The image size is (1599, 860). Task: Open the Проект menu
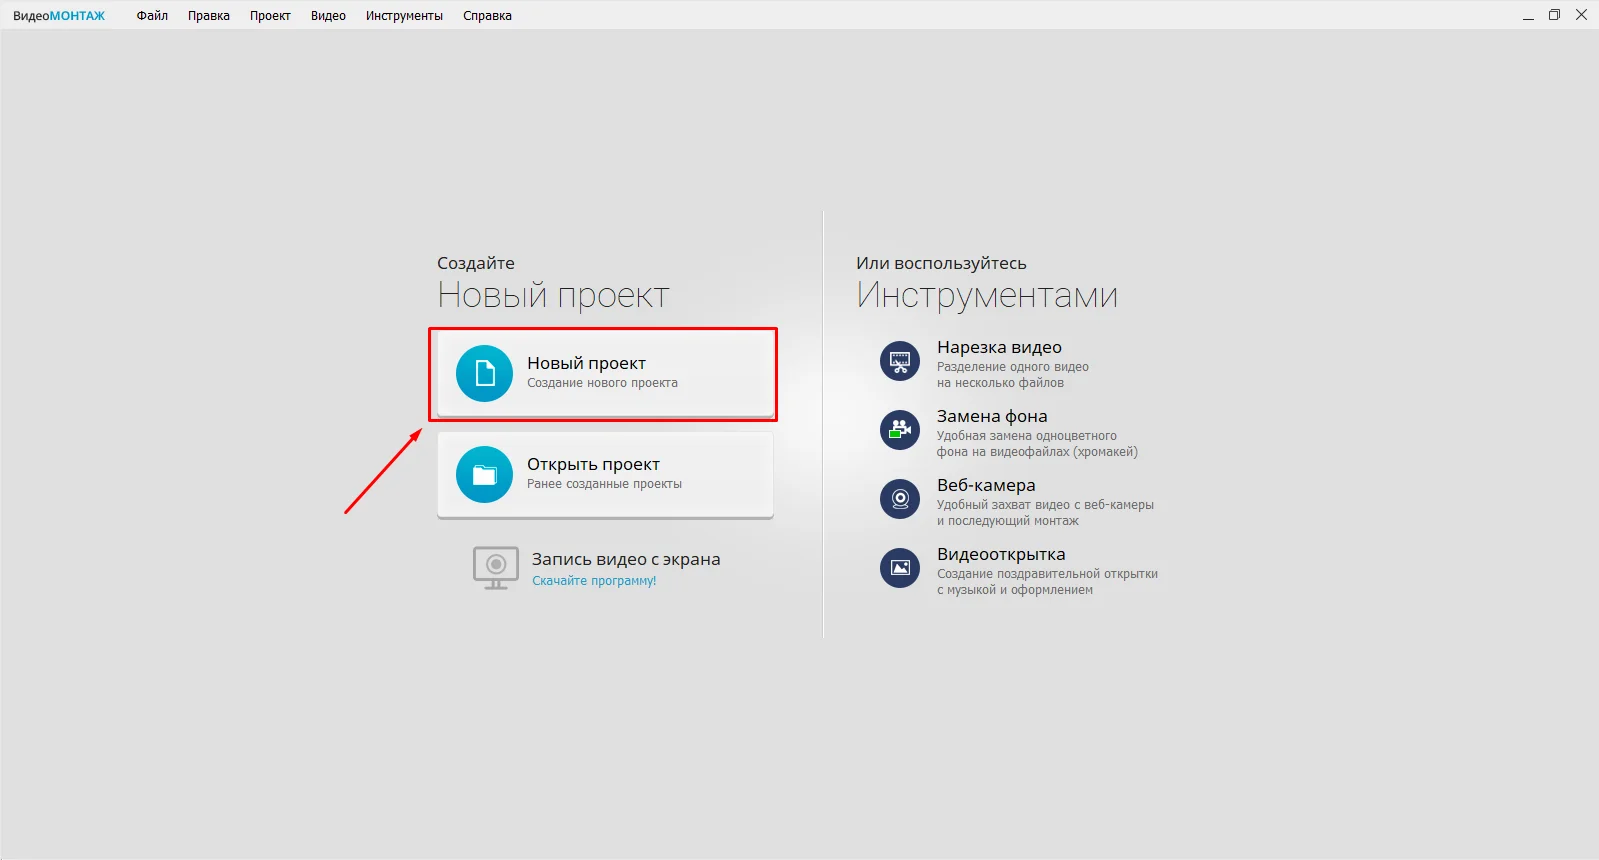[270, 16]
